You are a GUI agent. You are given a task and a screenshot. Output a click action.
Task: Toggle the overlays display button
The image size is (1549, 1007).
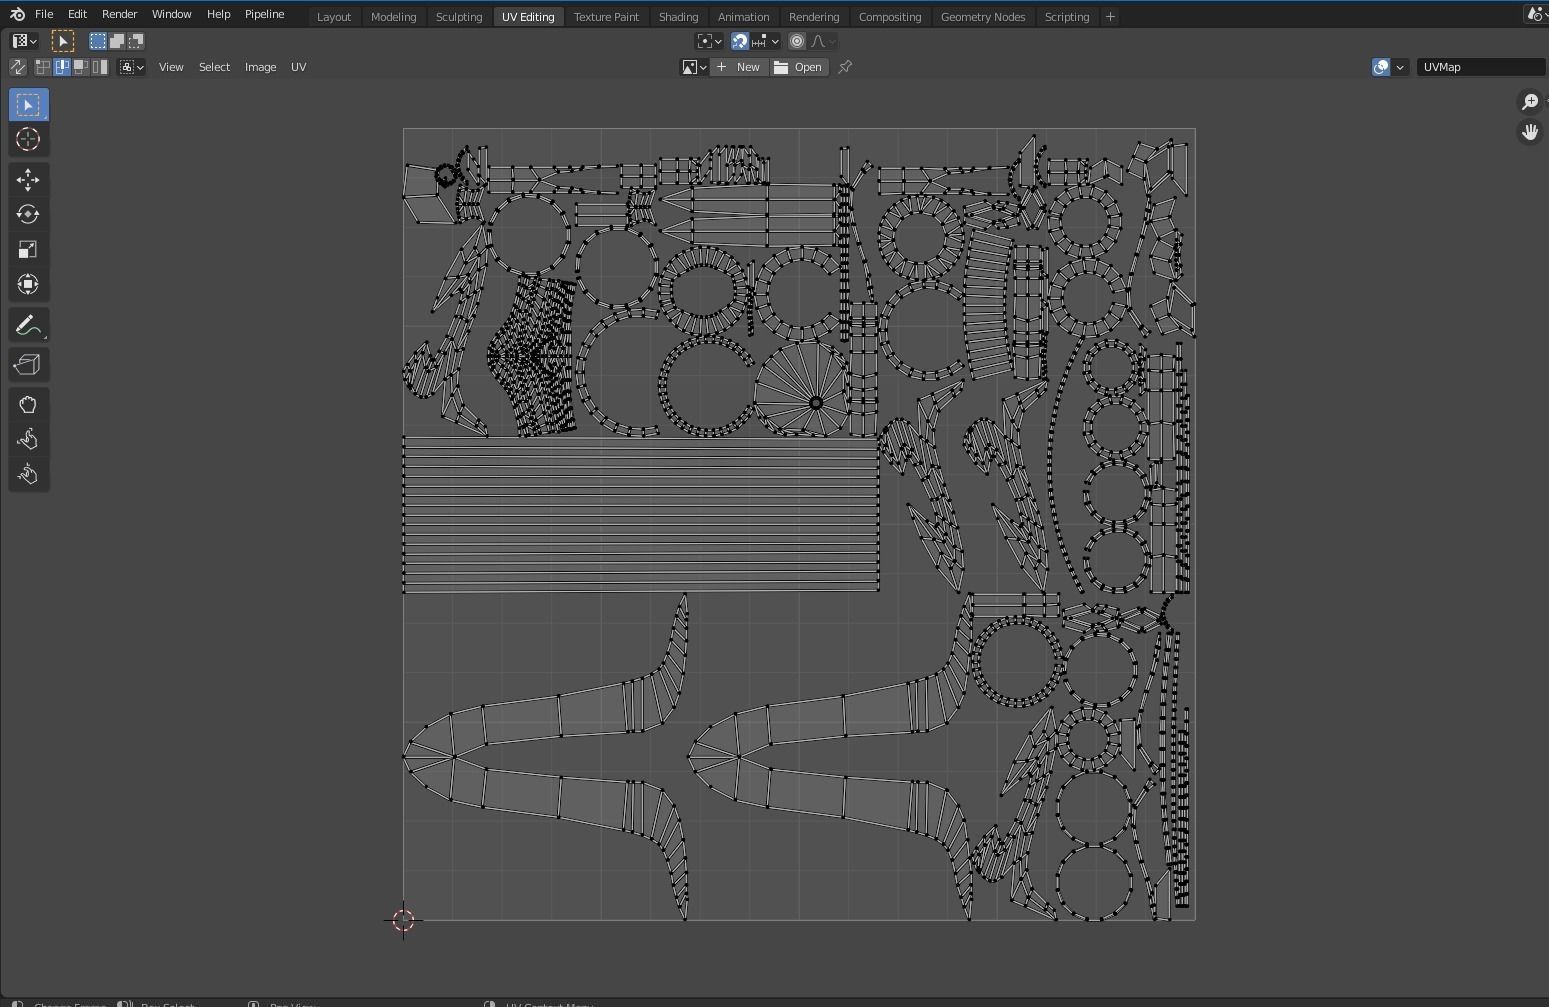pyautogui.click(x=1381, y=67)
